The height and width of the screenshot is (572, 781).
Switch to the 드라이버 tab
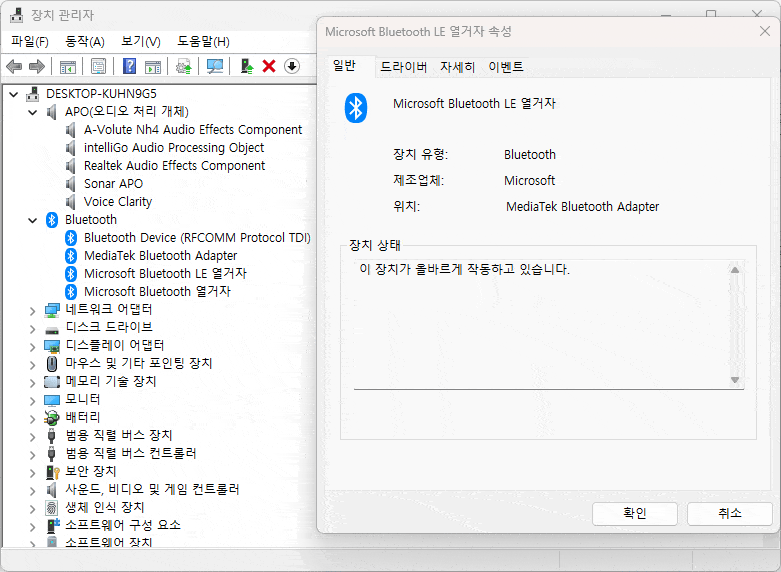[x=403, y=67]
